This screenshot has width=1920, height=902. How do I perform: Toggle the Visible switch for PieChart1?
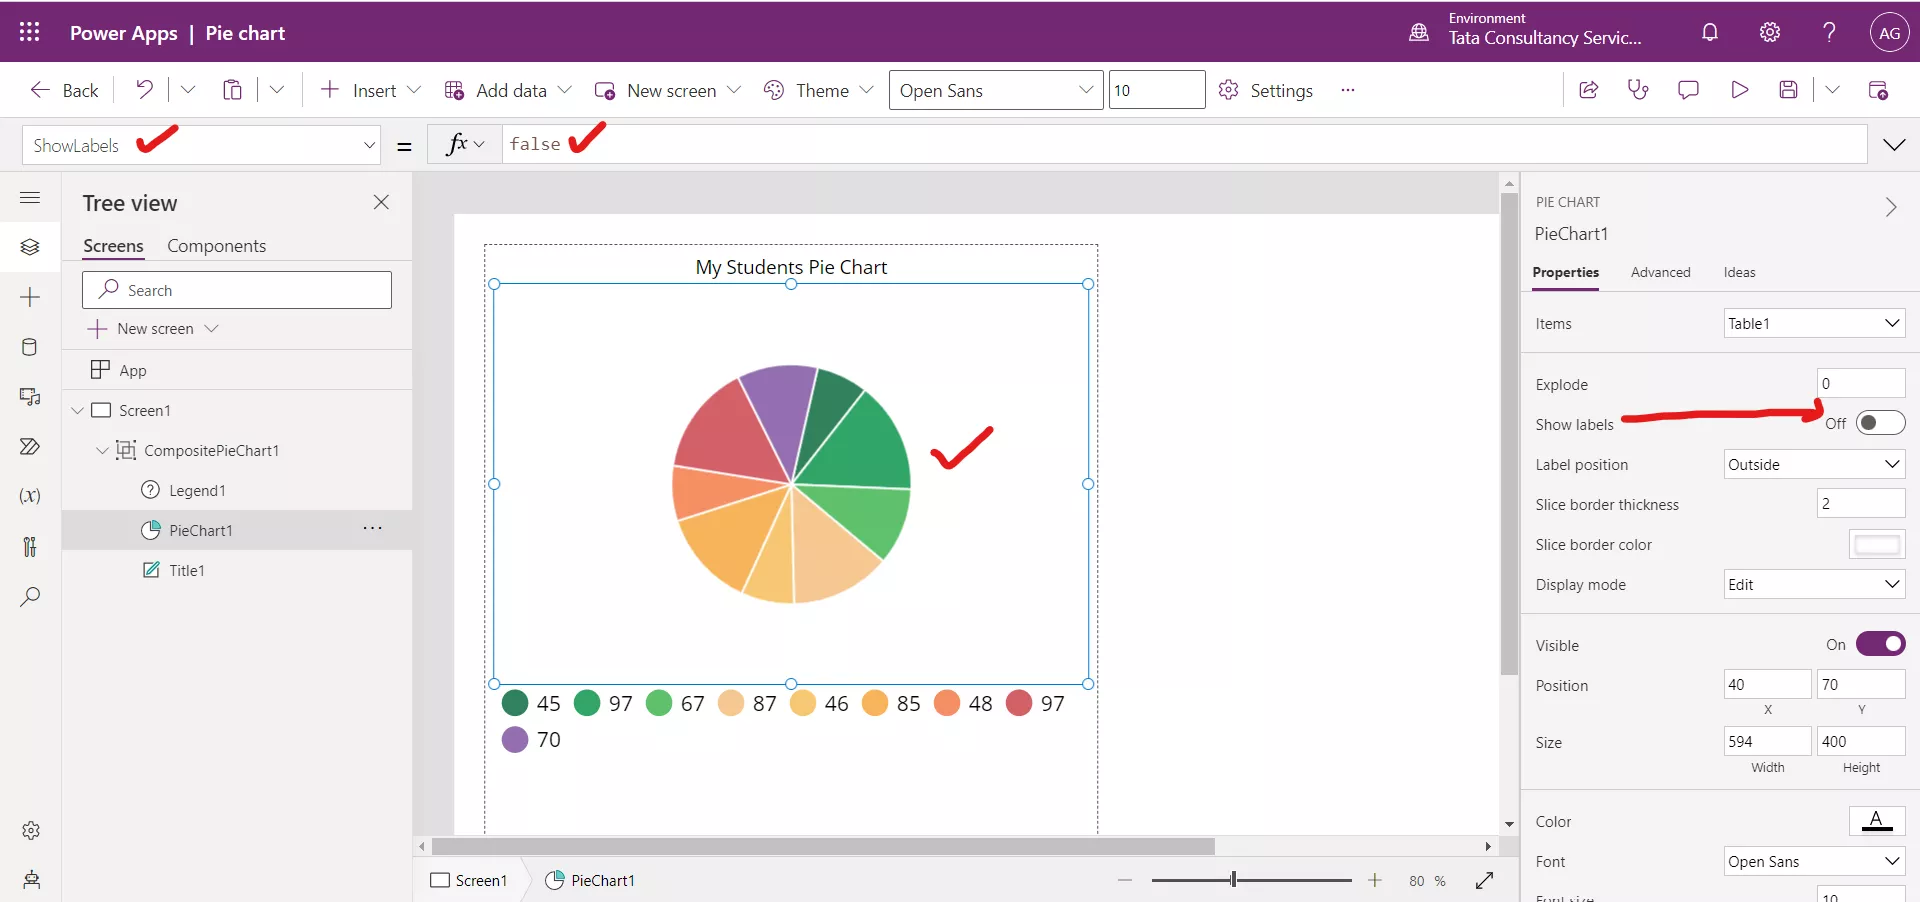(1881, 644)
